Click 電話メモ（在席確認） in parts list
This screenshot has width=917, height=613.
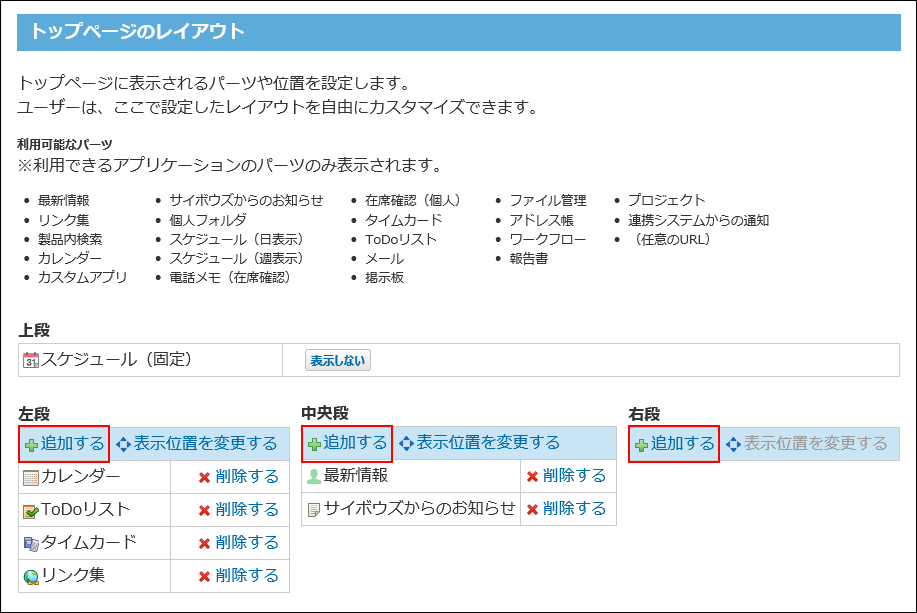tap(232, 277)
